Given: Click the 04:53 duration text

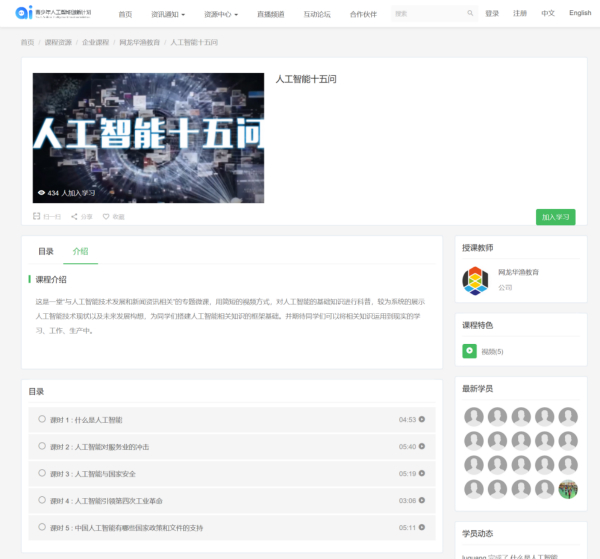Looking at the screenshot, I should tap(407, 419).
